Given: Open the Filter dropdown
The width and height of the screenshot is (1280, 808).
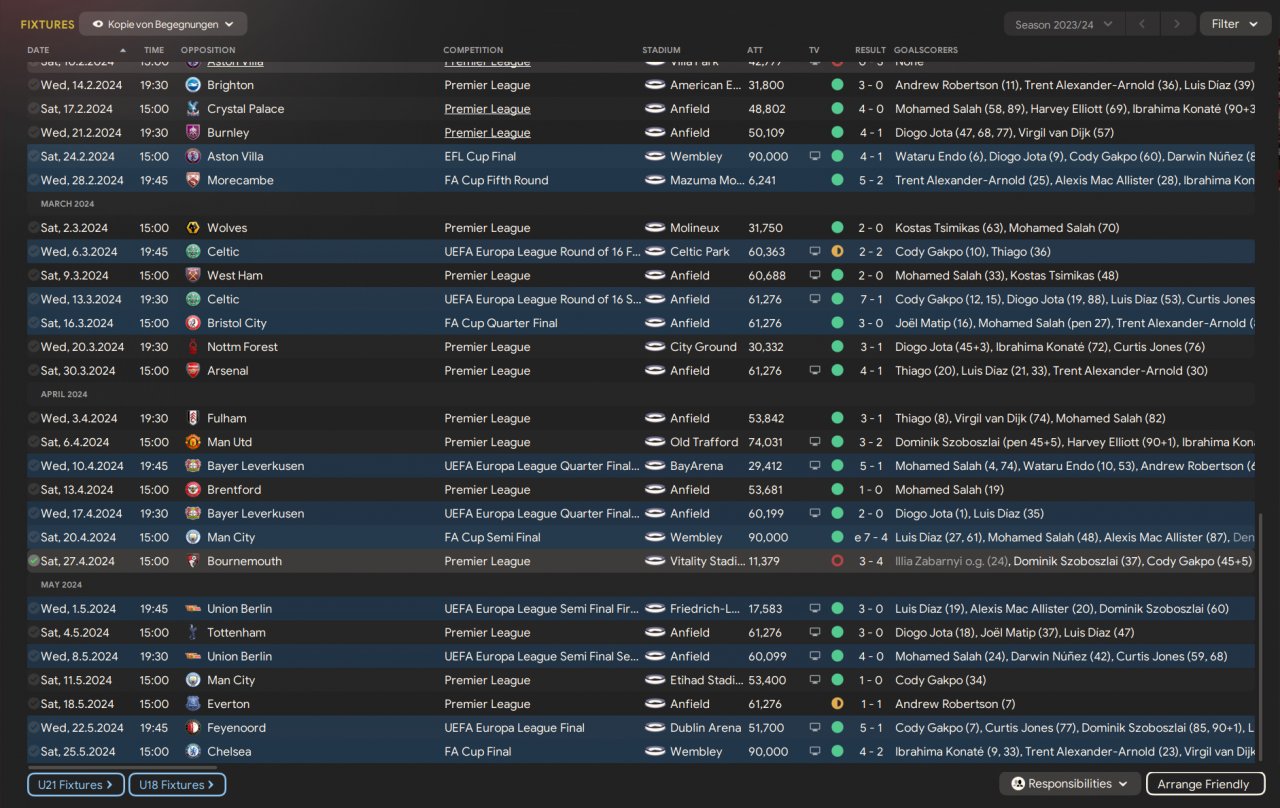Looking at the screenshot, I should [1234, 24].
